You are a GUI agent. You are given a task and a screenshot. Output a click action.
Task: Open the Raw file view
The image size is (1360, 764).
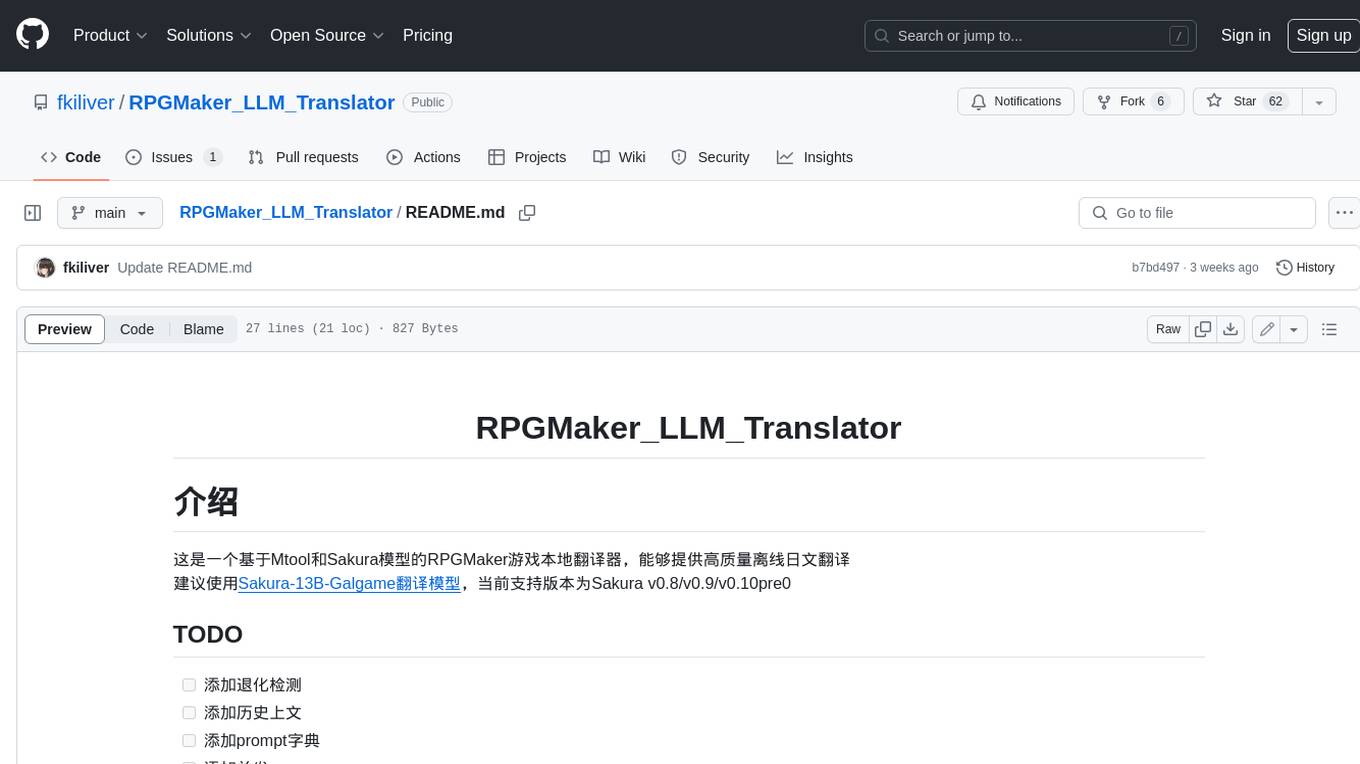[1168, 329]
